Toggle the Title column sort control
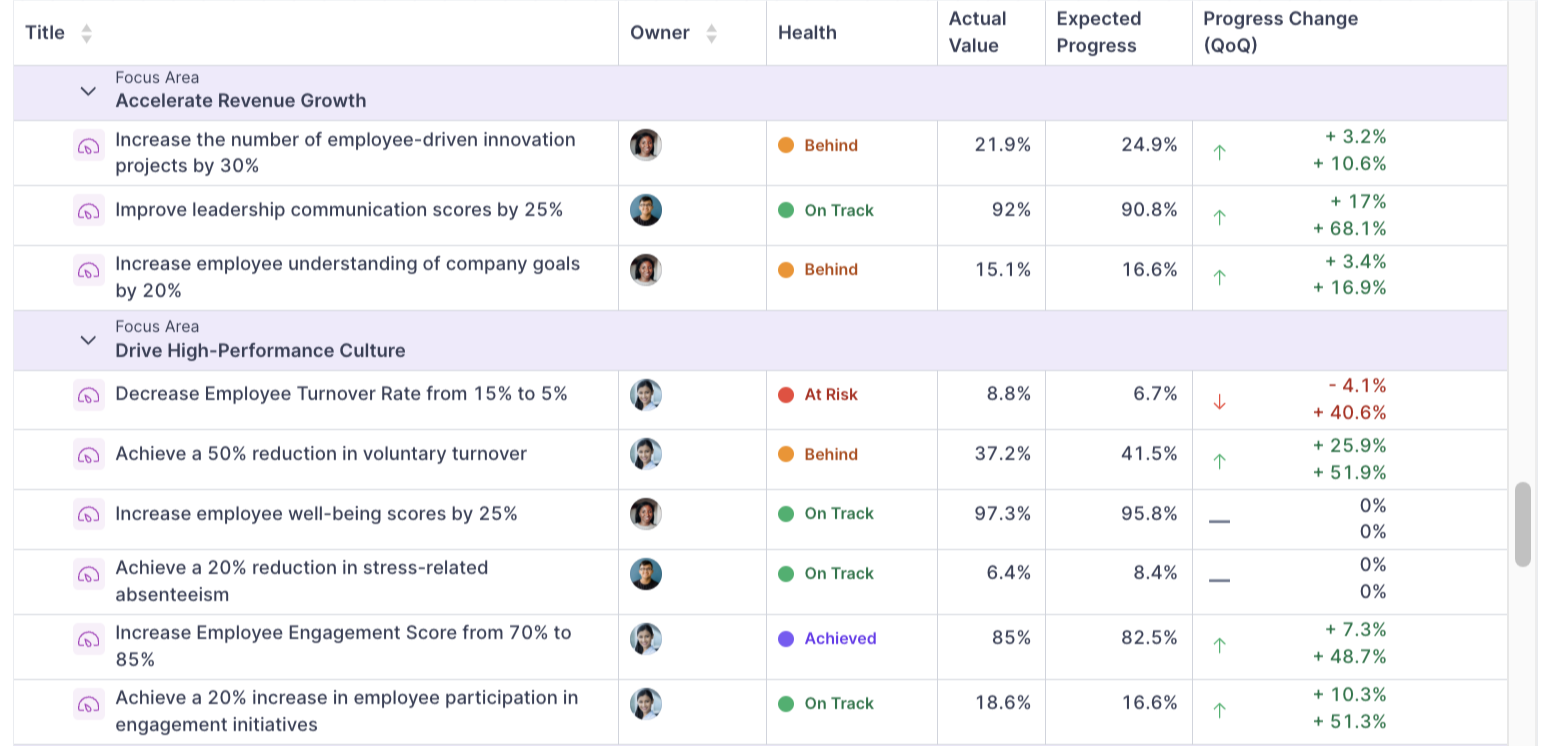This screenshot has width=1546, height=746. [86, 31]
